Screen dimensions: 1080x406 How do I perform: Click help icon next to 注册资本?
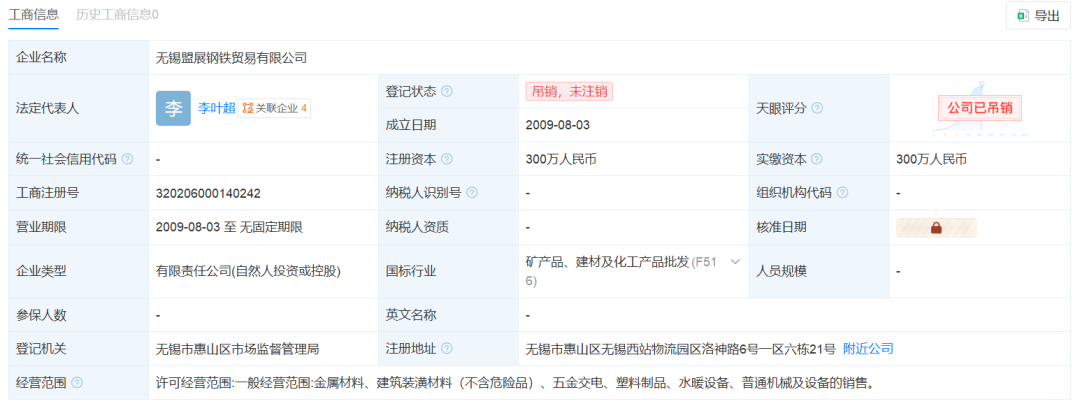(446, 159)
